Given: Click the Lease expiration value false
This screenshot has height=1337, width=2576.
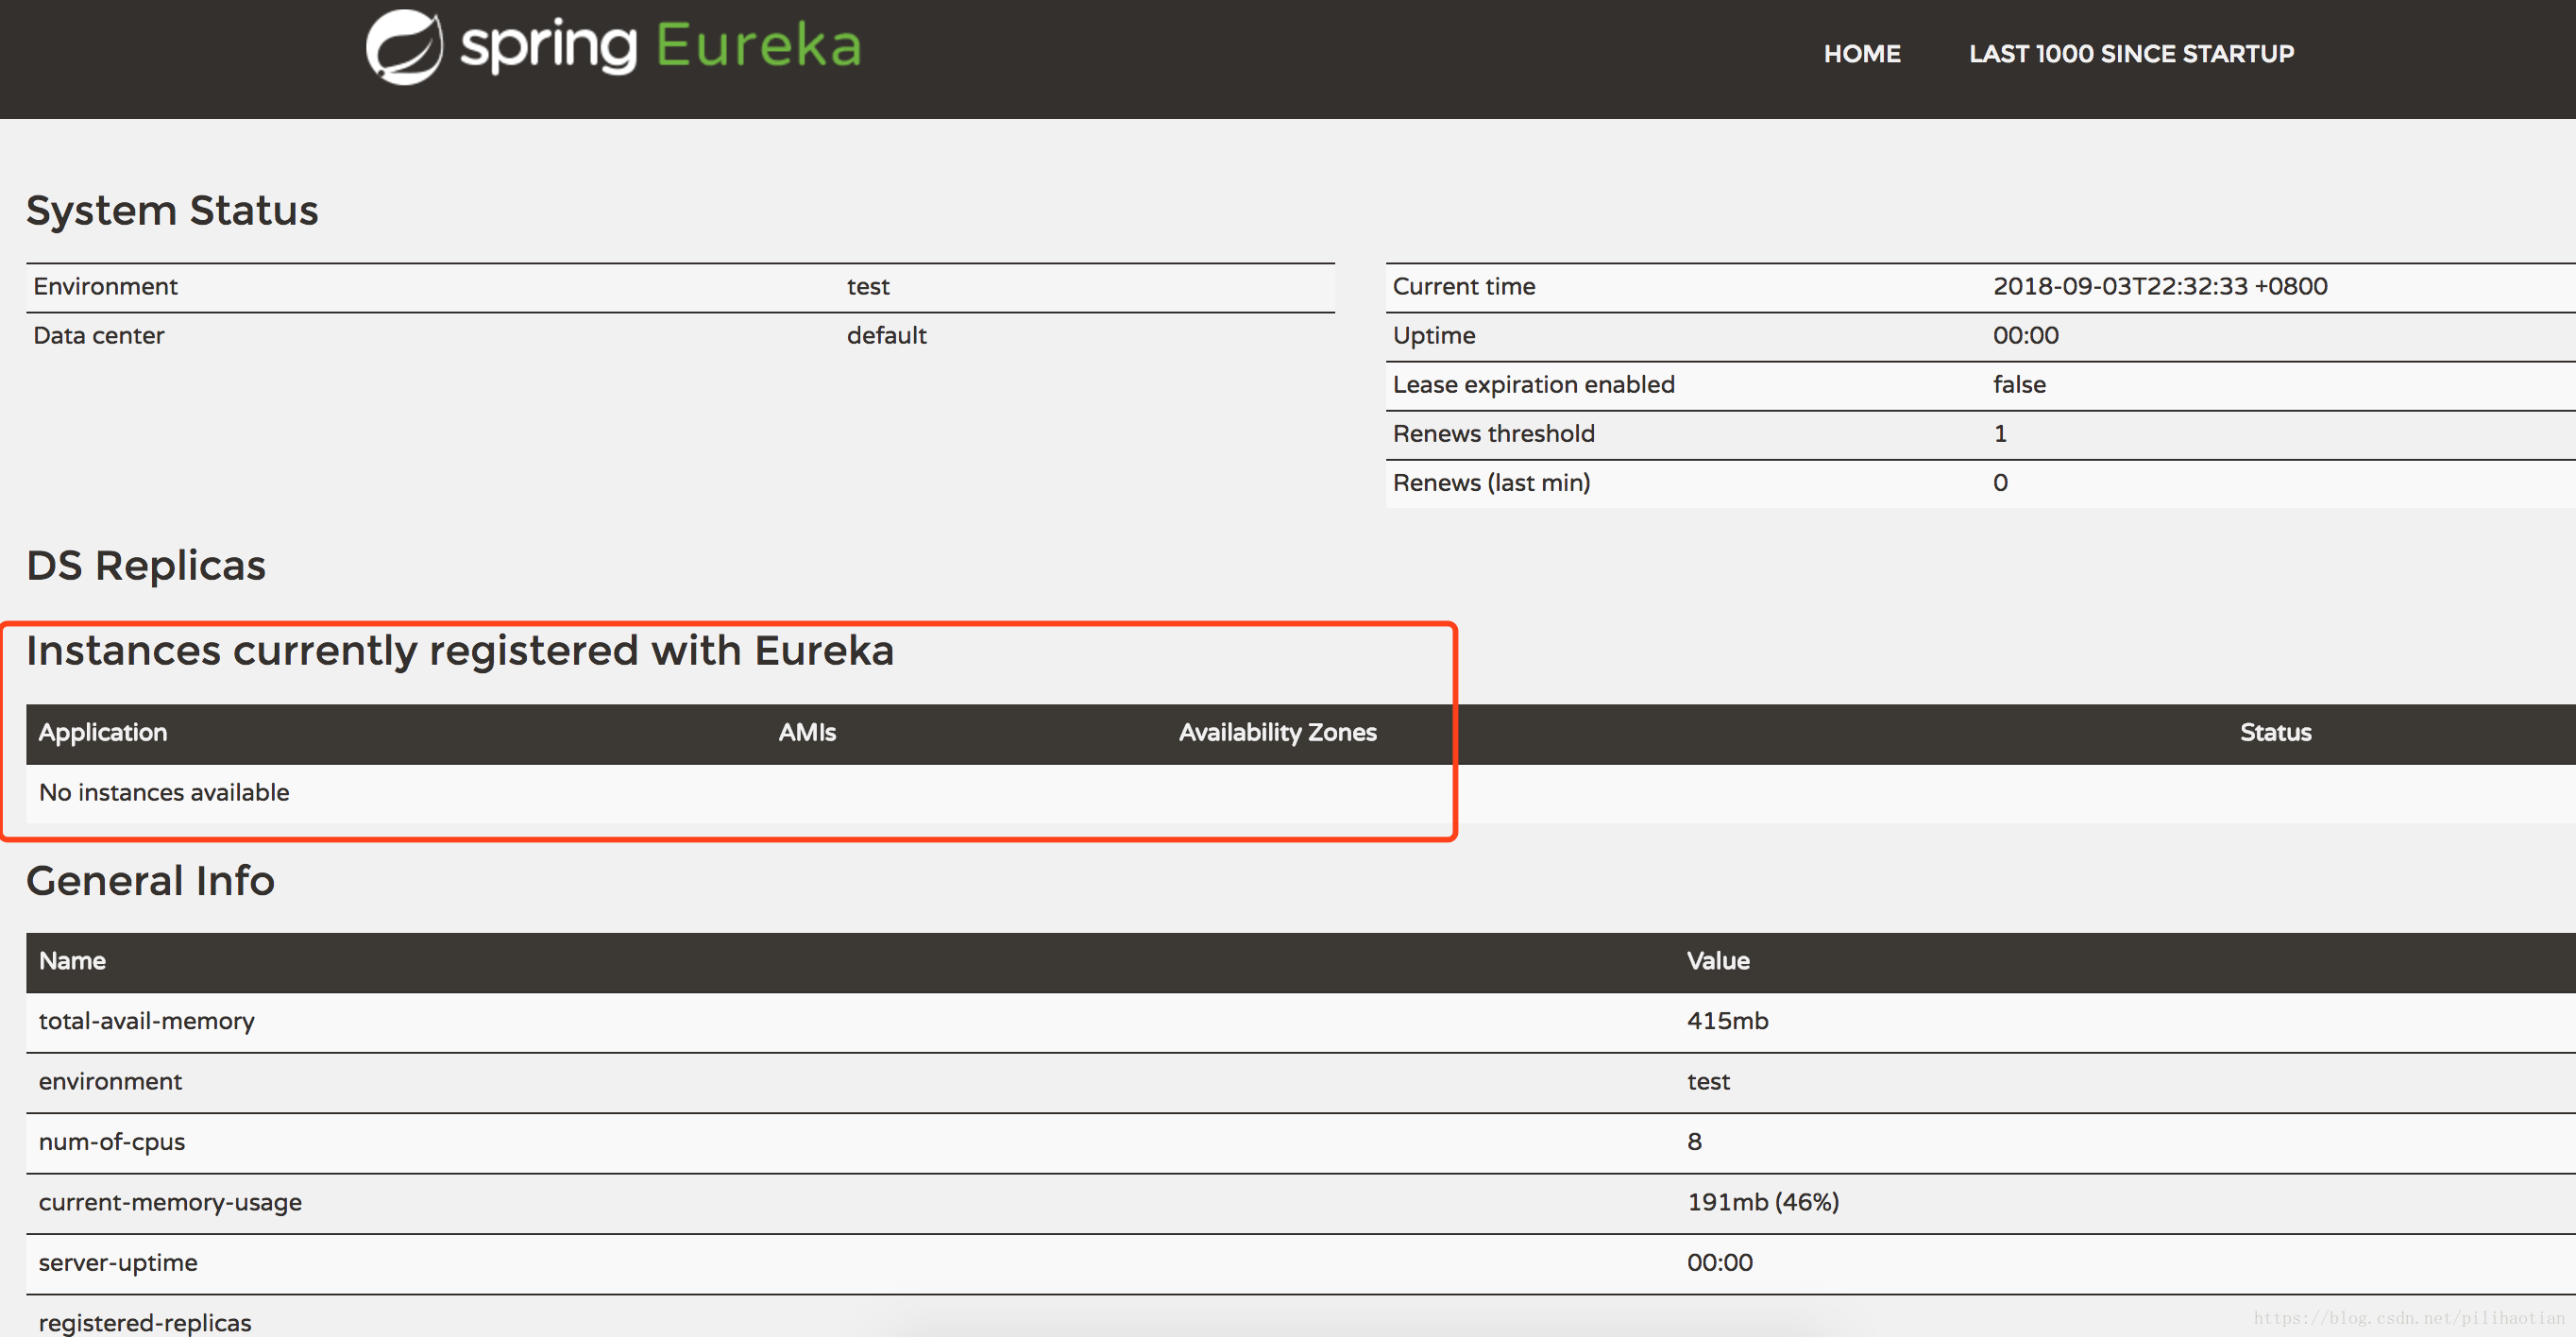Looking at the screenshot, I should pos(2018,385).
